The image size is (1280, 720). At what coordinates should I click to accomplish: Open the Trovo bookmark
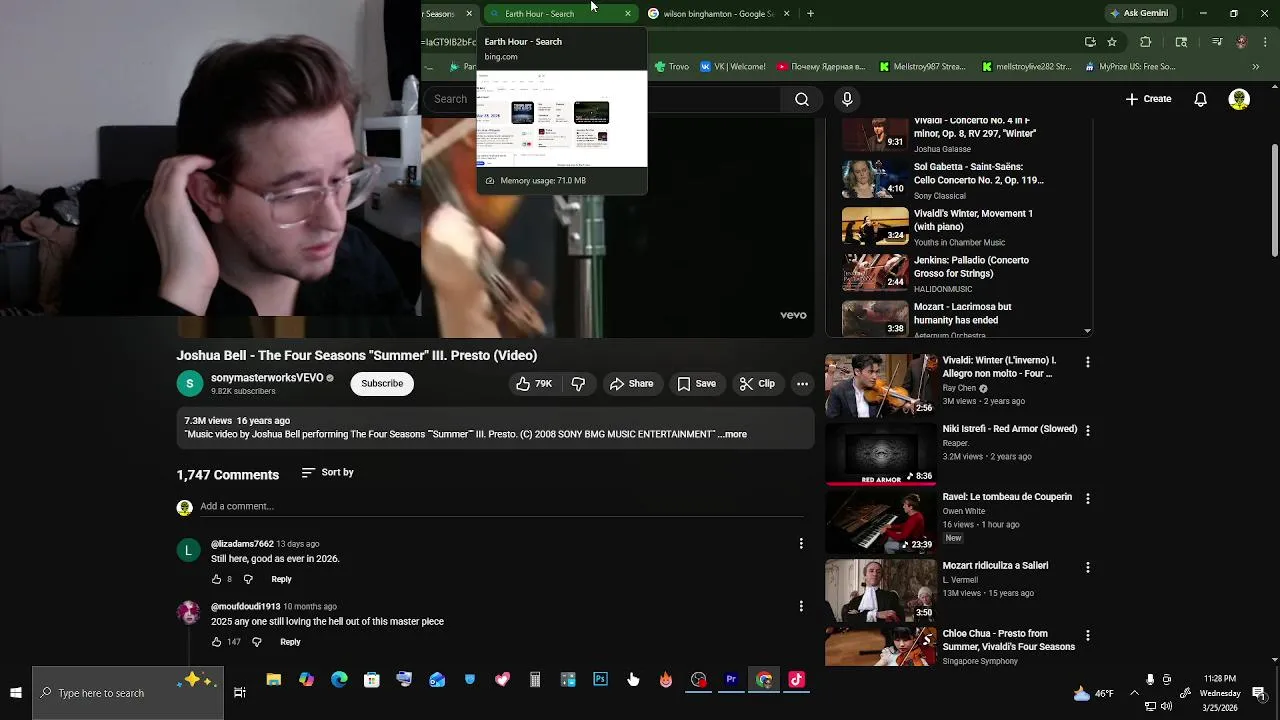pyautogui.click(x=672, y=67)
